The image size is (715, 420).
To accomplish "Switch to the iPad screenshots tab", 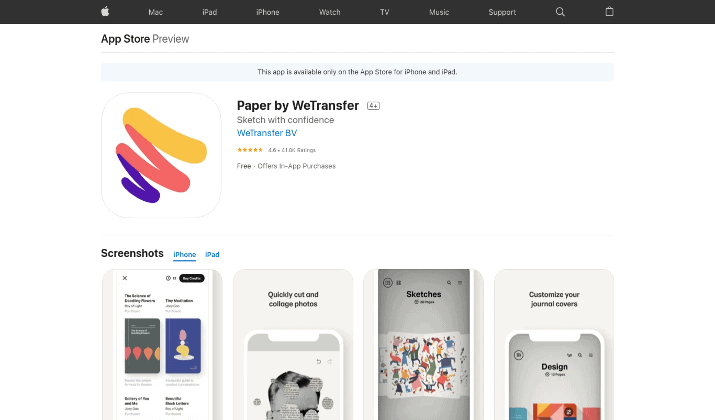I will pyautogui.click(x=212, y=254).
